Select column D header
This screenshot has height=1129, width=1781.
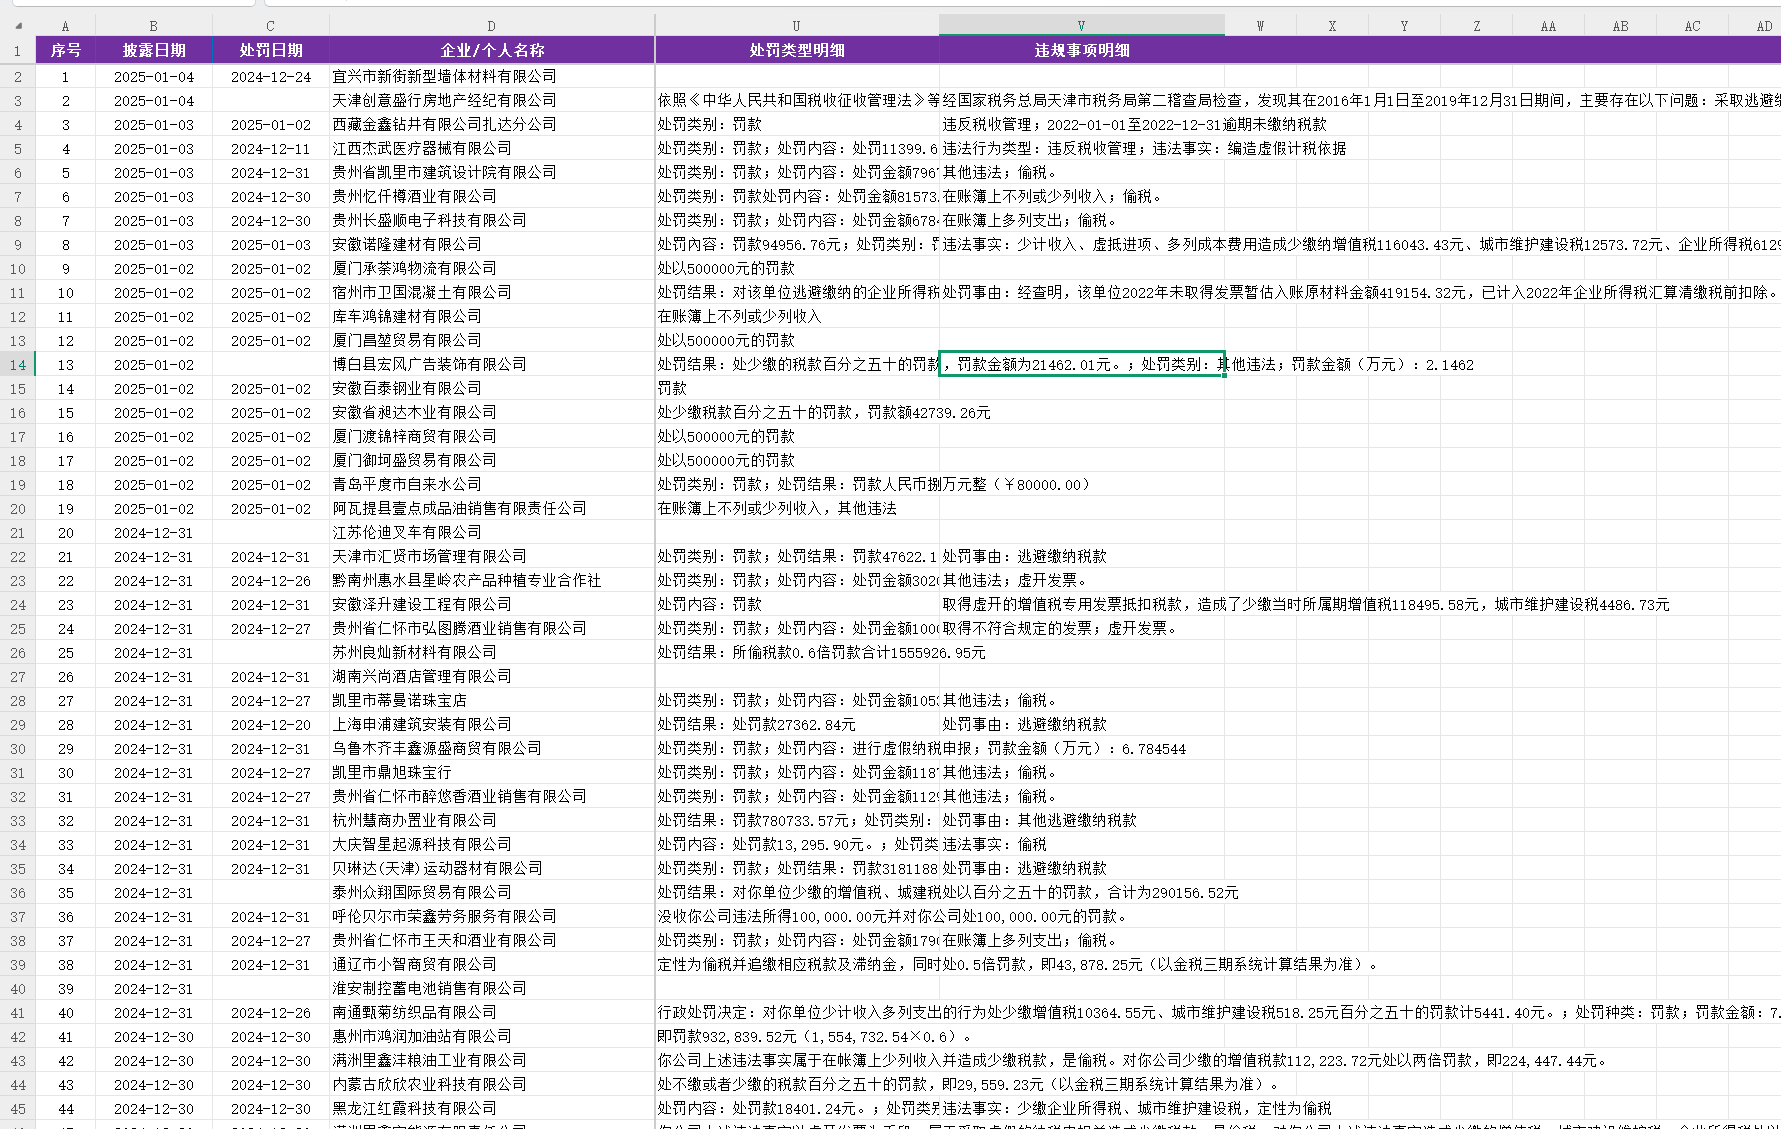pyautogui.click(x=491, y=26)
